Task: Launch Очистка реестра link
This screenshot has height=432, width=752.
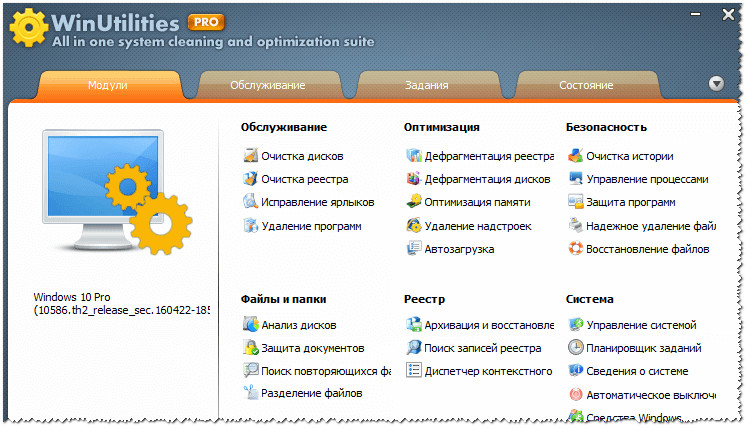Action: point(305,179)
